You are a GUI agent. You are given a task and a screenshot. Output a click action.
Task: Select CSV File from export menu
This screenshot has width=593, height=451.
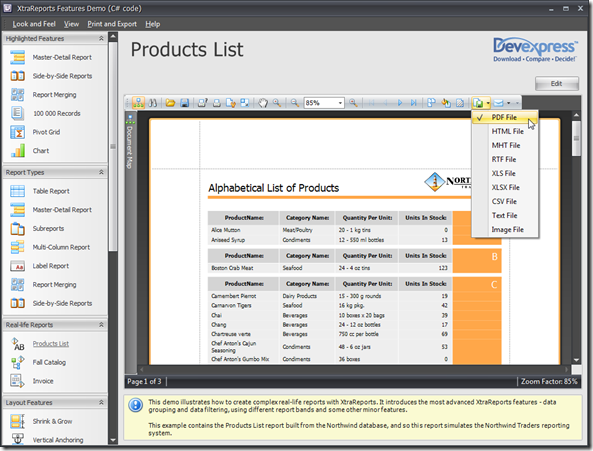point(505,201)
